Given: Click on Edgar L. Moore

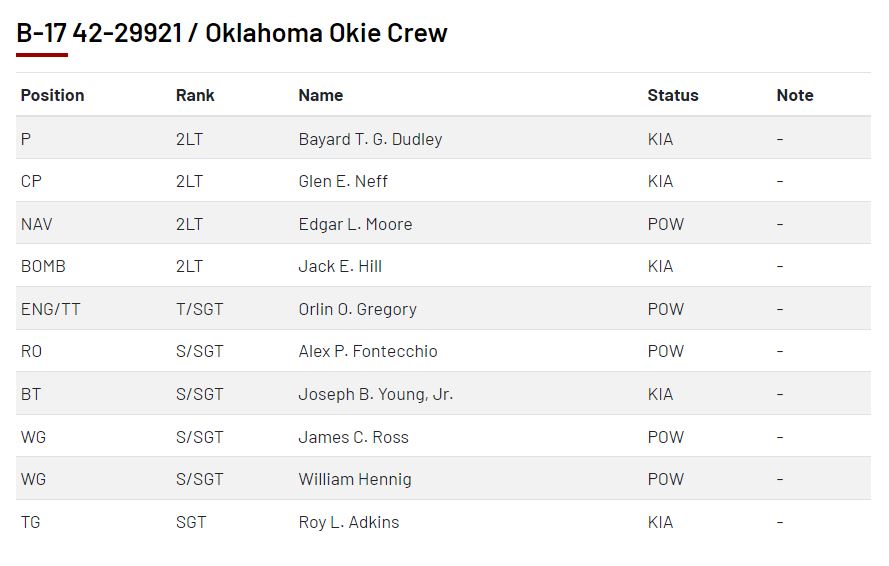Looking at the screenshot, I should click(355, 224).
